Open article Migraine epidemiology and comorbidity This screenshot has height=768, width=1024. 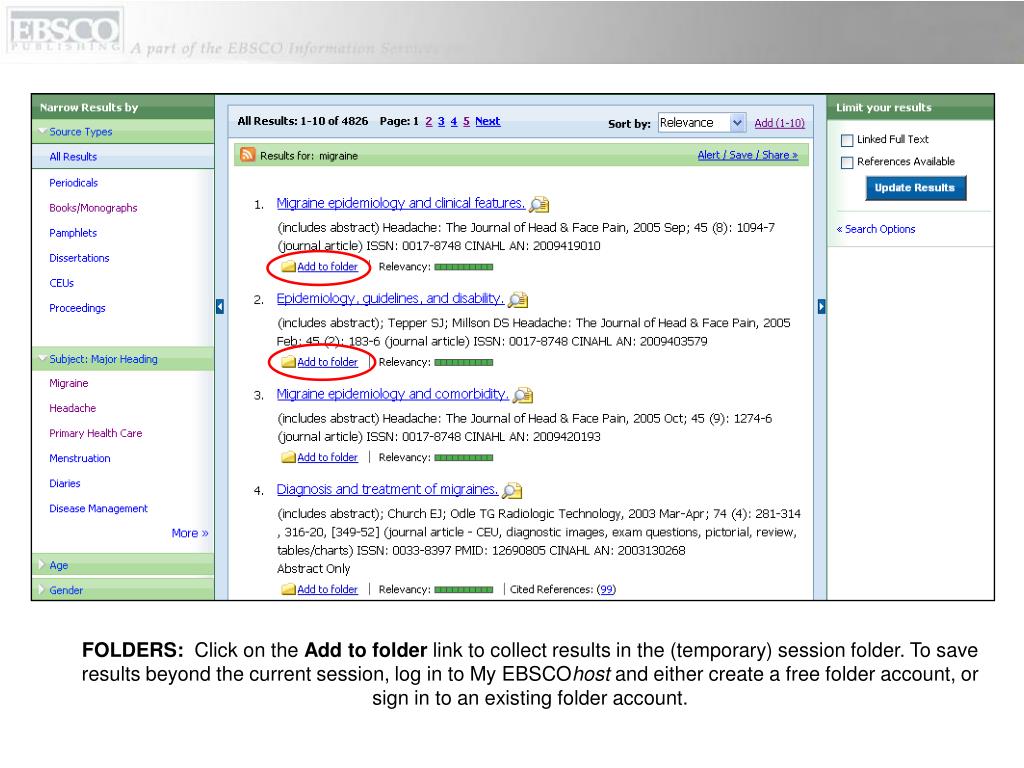point(392,394)
